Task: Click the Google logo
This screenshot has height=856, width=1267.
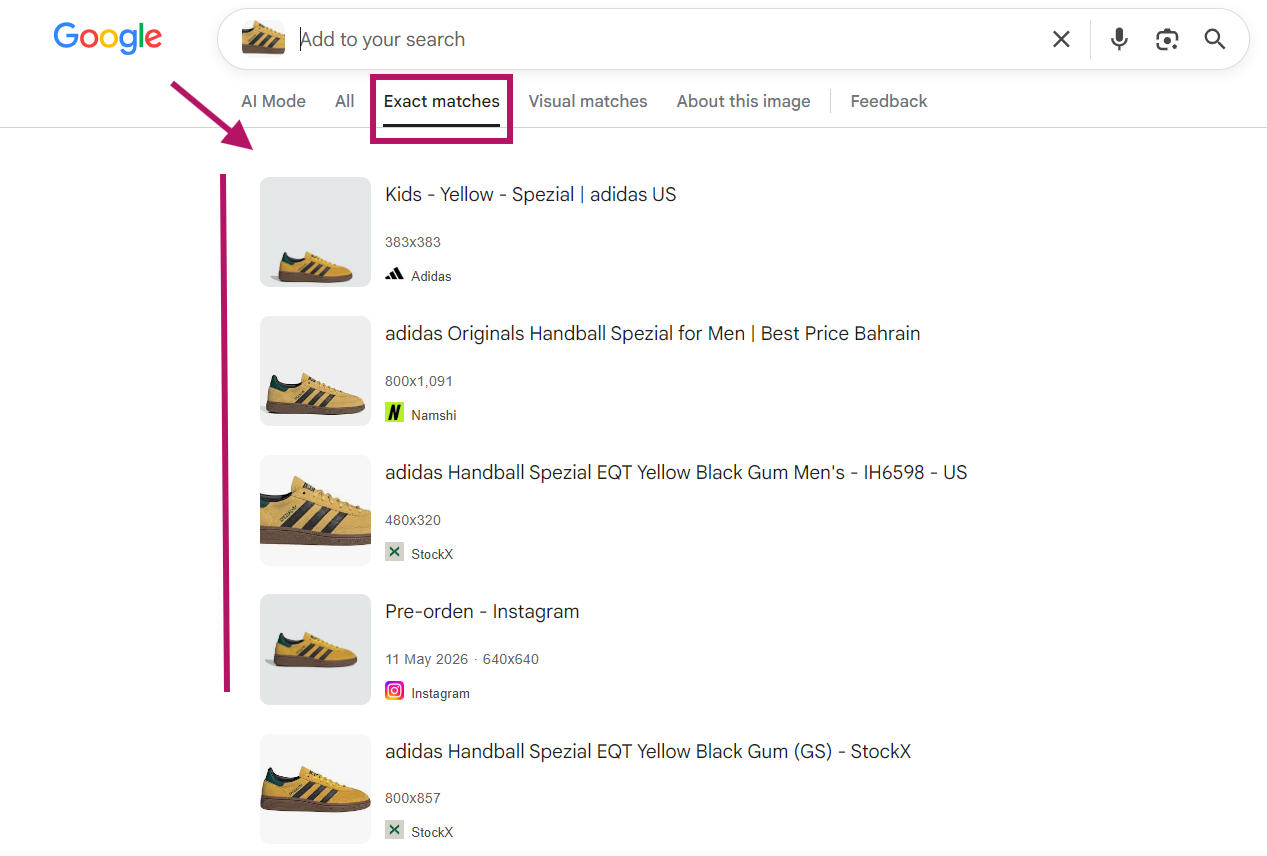Action: point(108,38)
